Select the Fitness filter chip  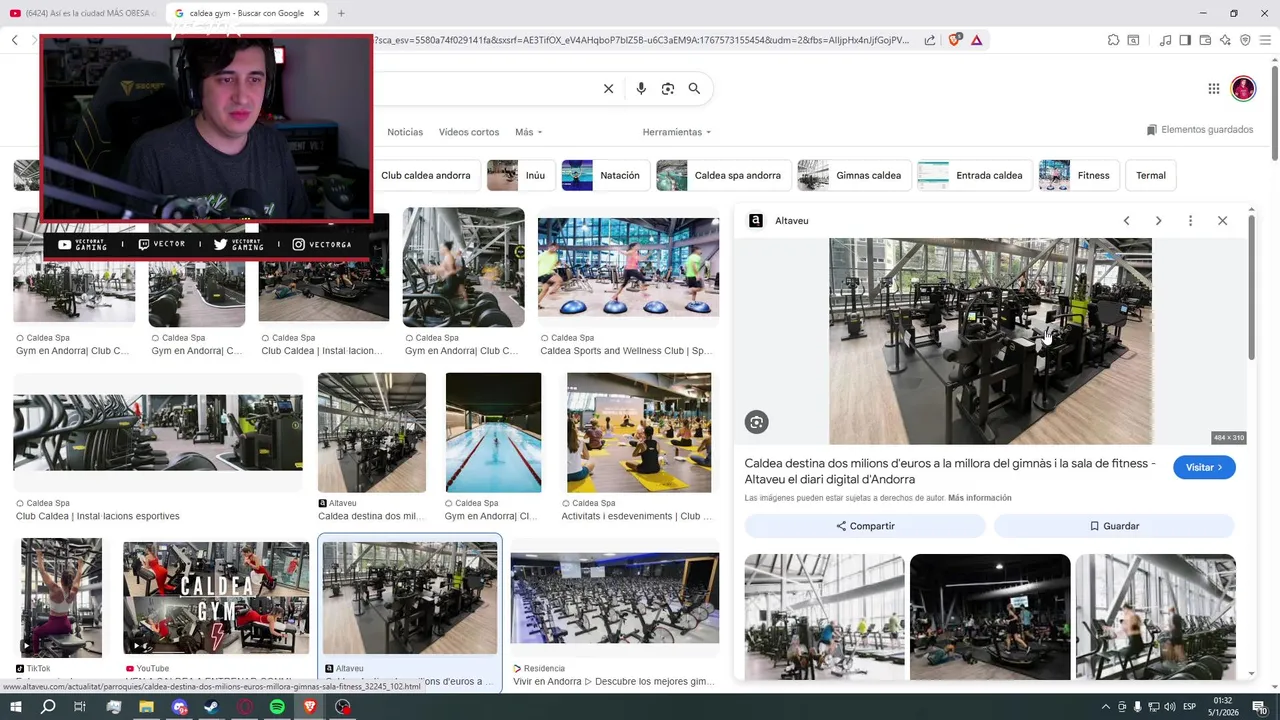[1079, 175]
